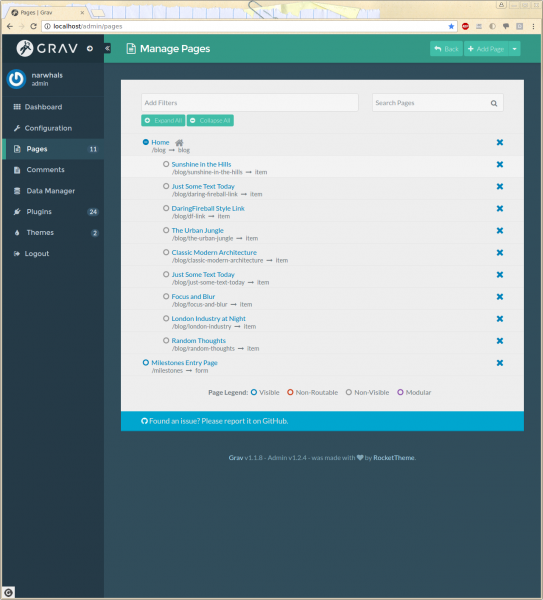The width and height of the screenshot is (543, 600).
Task: Click the status circle of Focus and Blur
Action: [x=166, y=296]
